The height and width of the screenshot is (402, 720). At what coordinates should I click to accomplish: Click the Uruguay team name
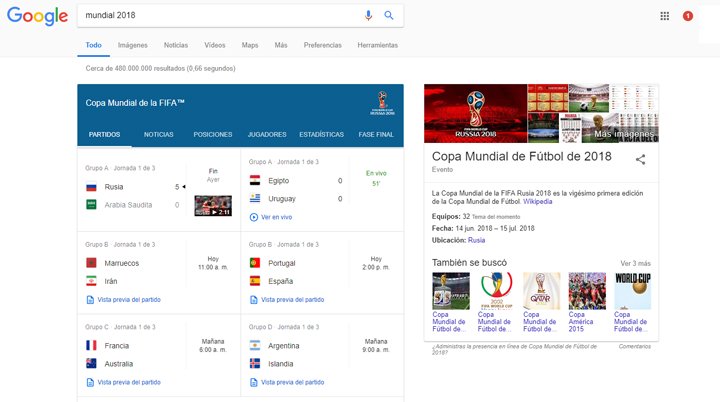tap(282, 198)
